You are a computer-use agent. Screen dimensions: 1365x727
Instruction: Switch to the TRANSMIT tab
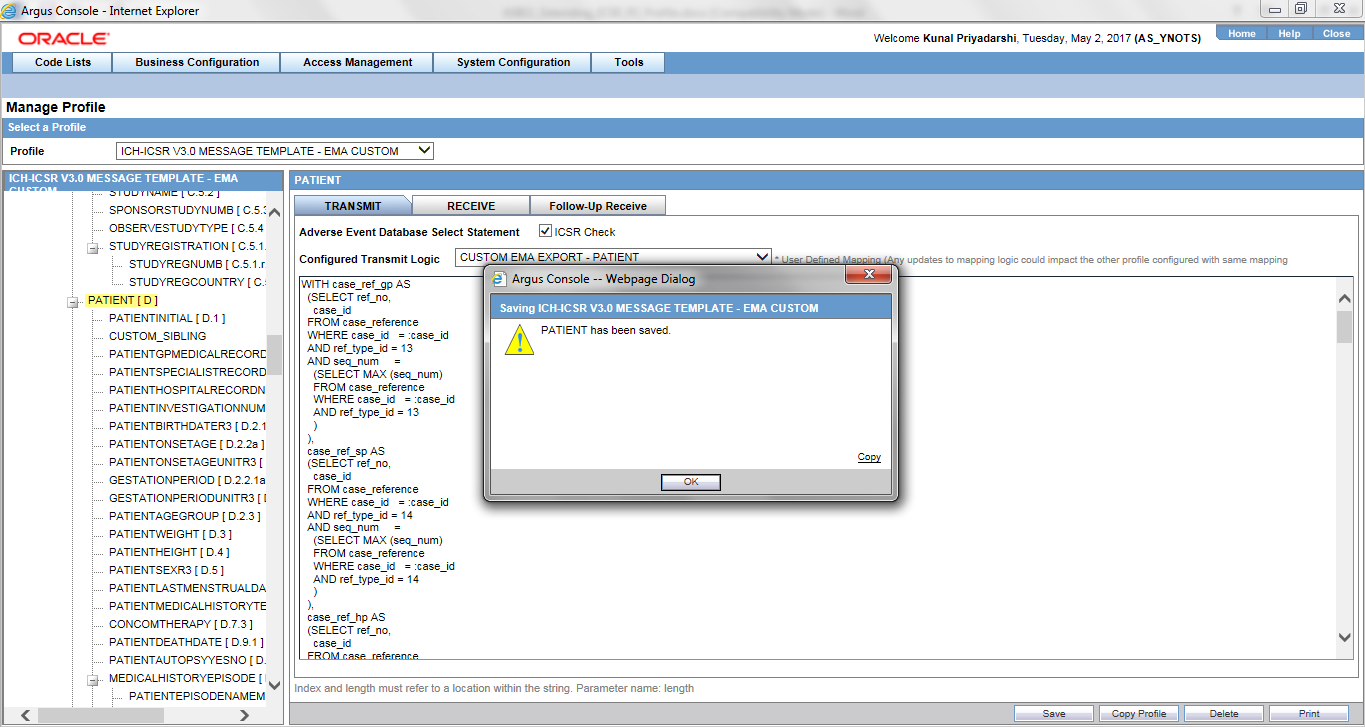click(352, 206)
